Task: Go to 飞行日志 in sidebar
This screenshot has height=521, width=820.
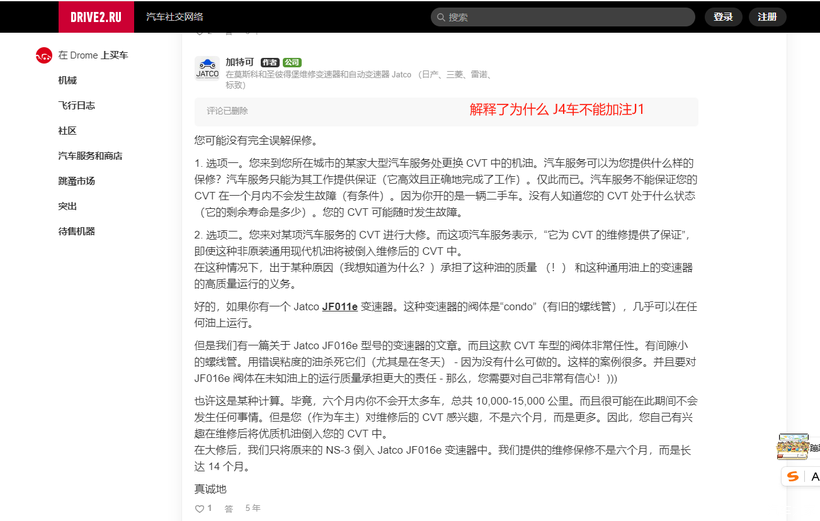Action: (x=76, y=105)
